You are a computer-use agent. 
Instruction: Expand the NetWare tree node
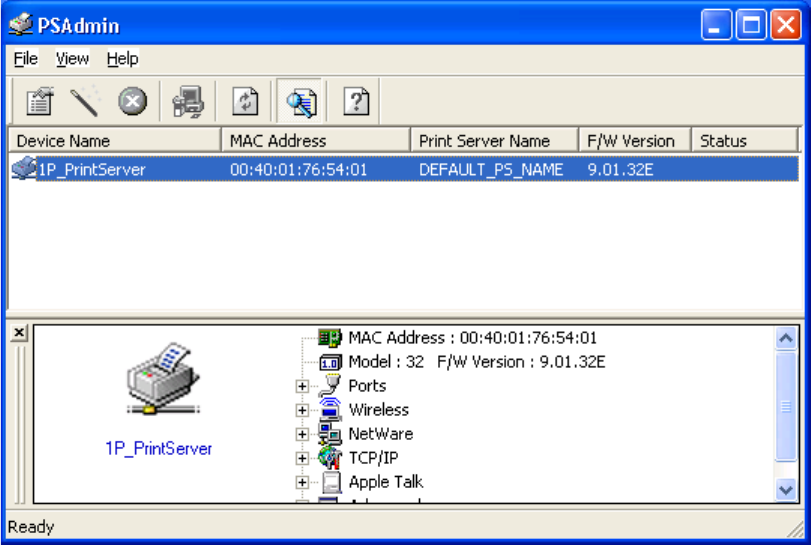point(302,434)
